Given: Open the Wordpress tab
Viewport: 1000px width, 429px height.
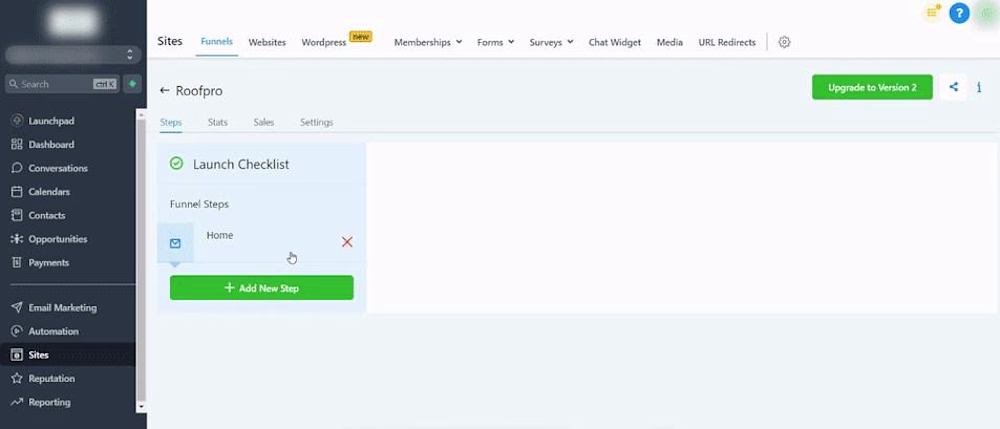Looking at the screenshot, I should tap(324, 42).
